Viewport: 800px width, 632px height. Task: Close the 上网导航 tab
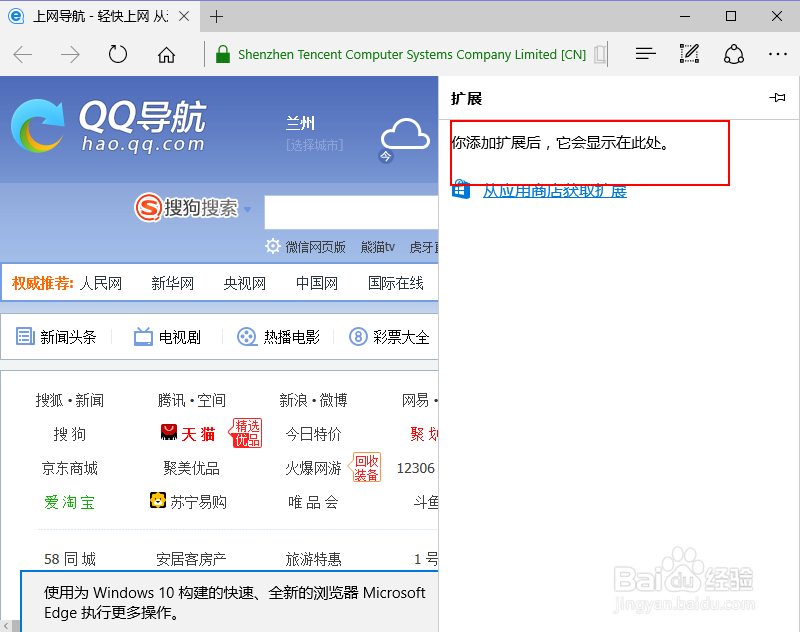click(184, 17)
